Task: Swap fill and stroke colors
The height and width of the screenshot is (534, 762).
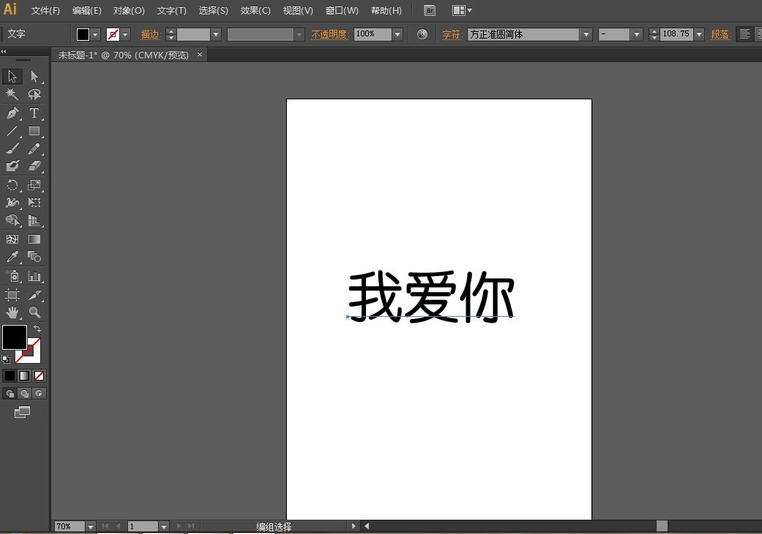Action: 38,329
